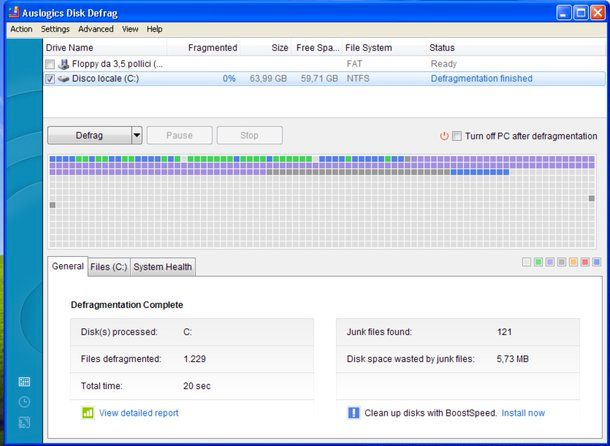This screenshot has width=610, height=446.
Task: Click the green legend color swatch
Action: (x=538, y=262)
